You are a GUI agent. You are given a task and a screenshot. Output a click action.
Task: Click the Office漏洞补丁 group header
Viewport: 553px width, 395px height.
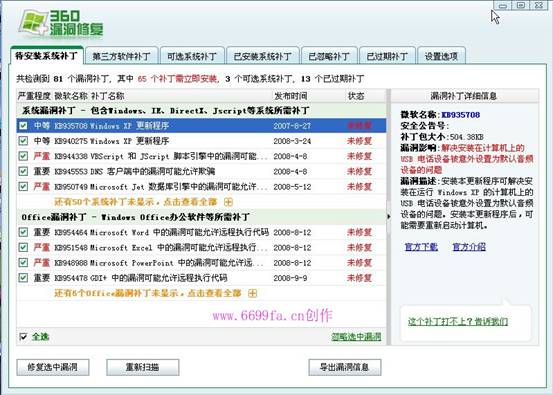(x=201, y=217)
